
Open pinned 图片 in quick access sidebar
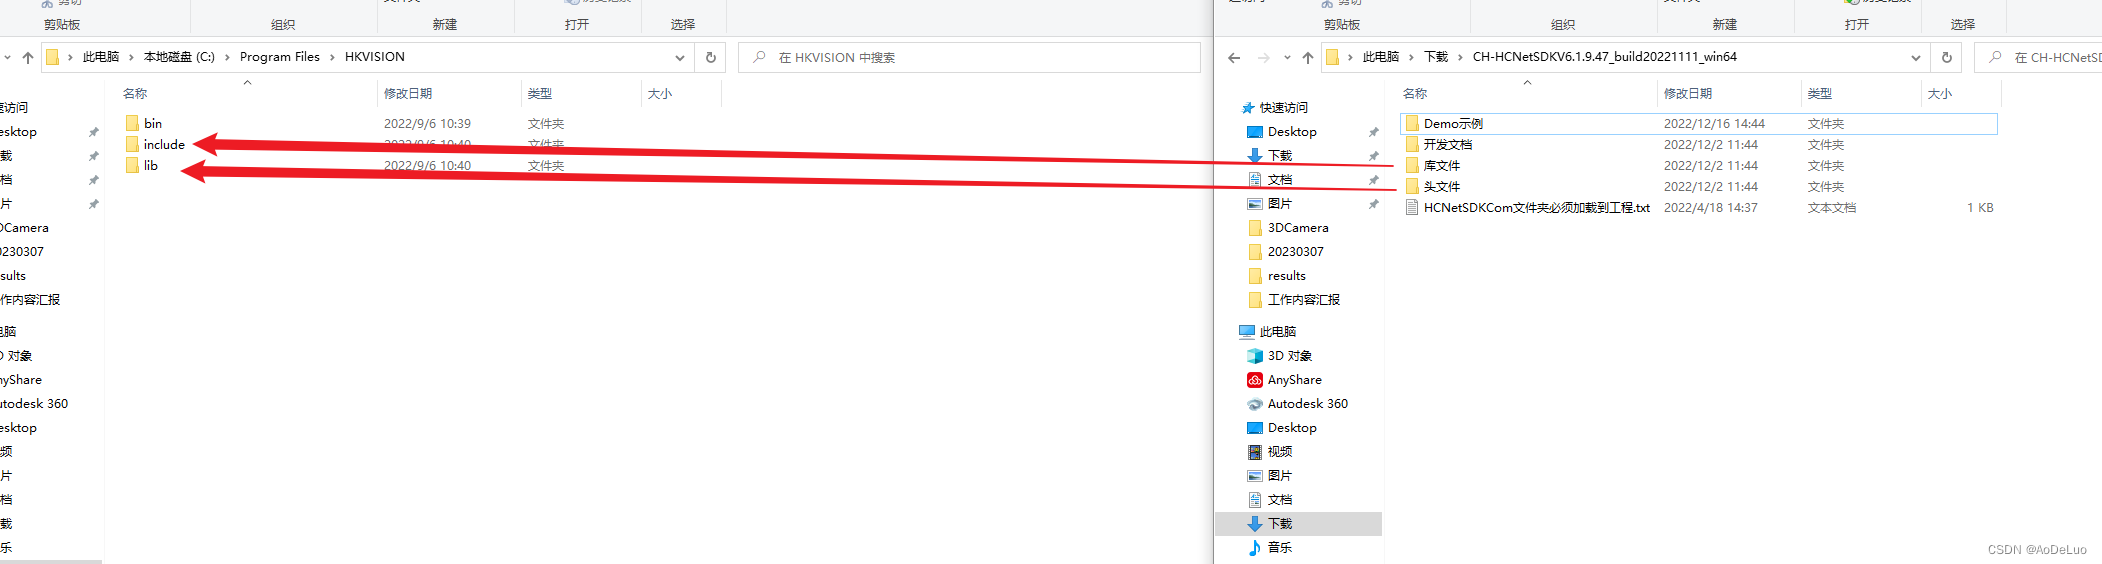(x=1280, y=203)
